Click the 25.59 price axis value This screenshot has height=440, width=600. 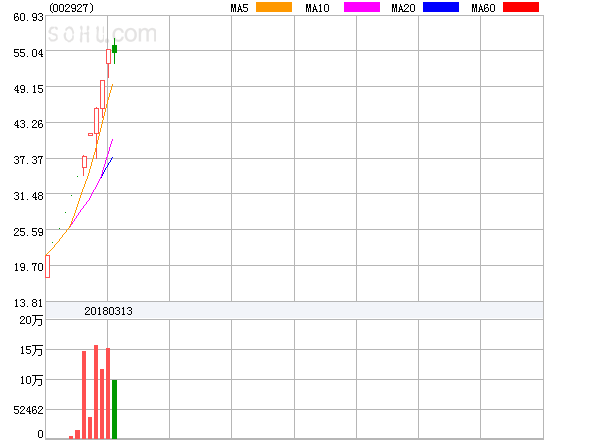tap(28, 232)
